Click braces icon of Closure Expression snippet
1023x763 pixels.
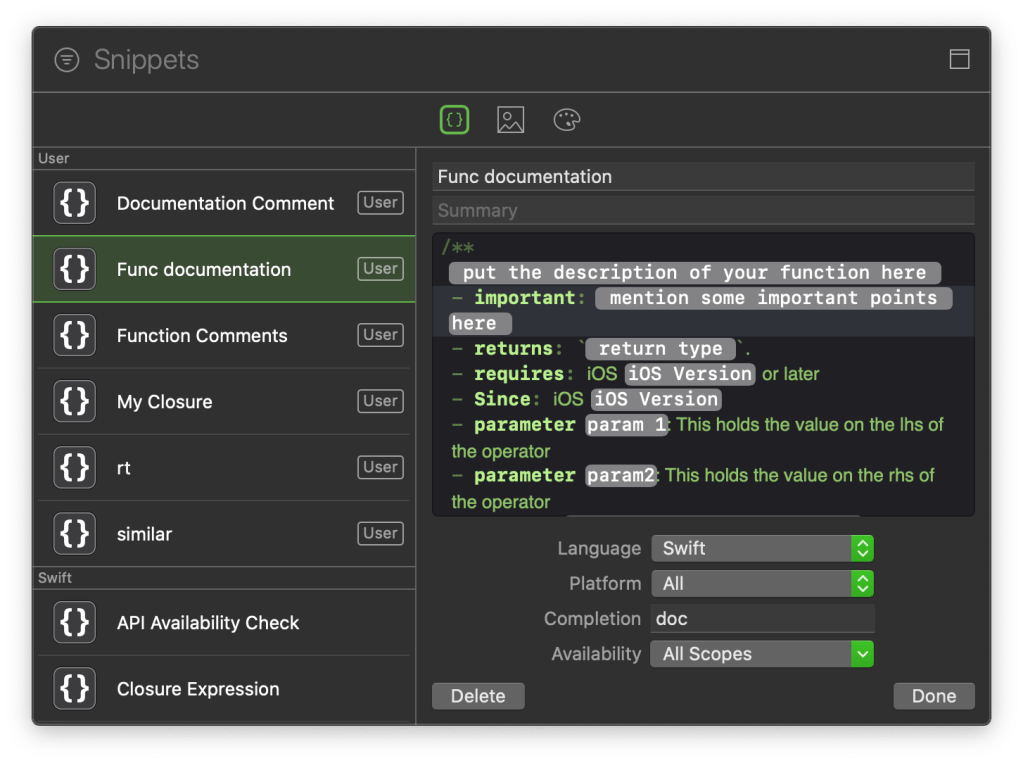pos(75,688)
